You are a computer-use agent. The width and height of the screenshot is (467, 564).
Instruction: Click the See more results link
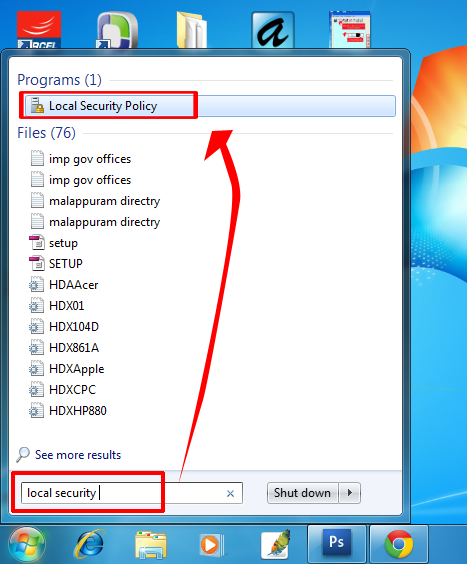click(78, 455)
